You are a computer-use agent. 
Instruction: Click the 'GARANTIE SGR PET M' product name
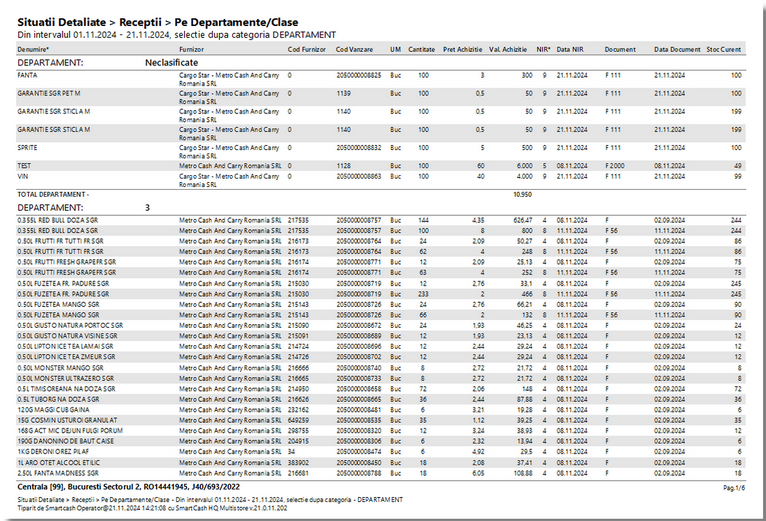tap(49, 93)
